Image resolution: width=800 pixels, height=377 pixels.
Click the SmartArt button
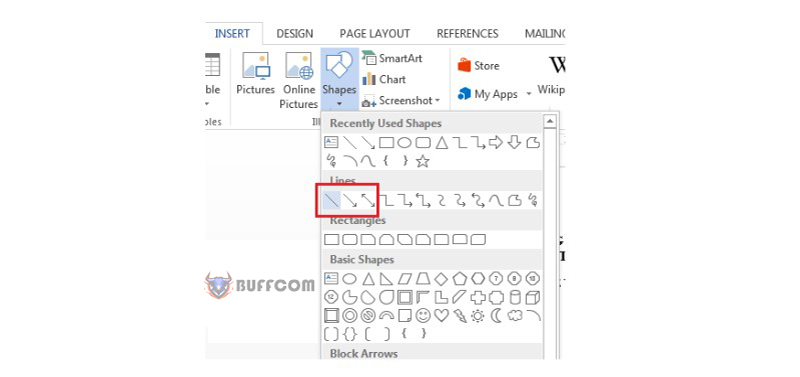pos(392,58)
